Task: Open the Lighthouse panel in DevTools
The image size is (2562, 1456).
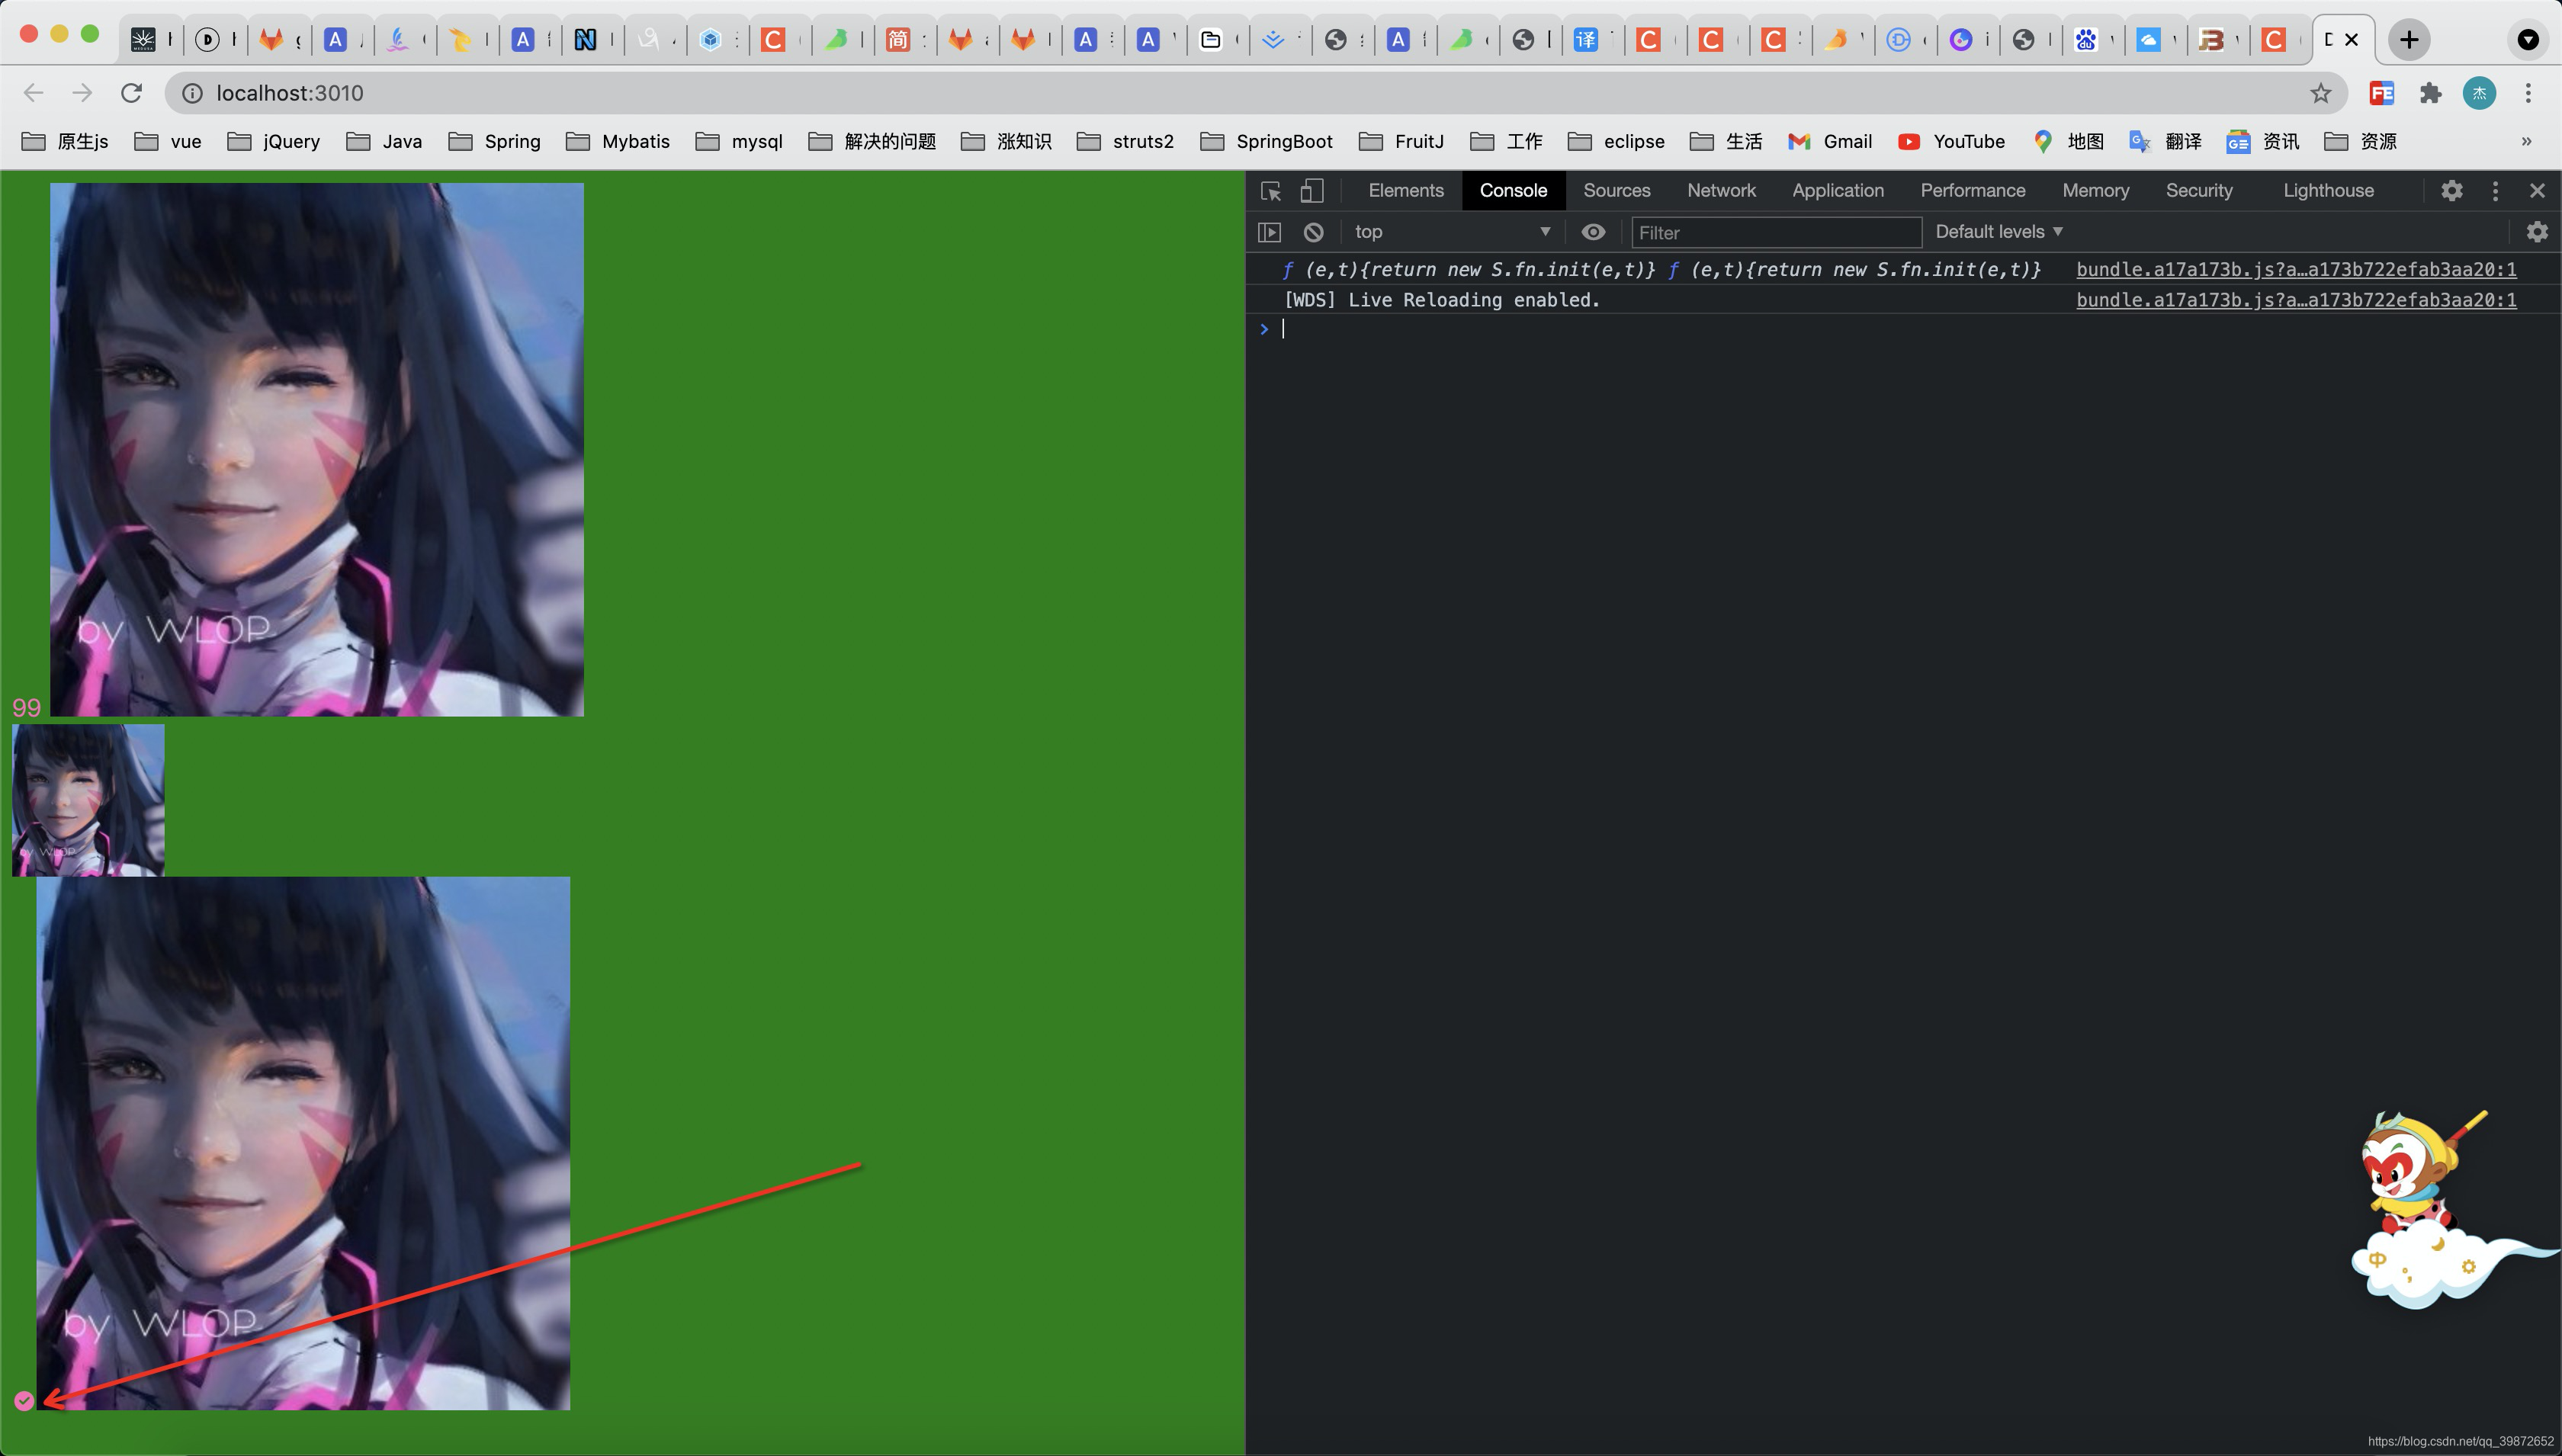Action: pos(2326,190)
